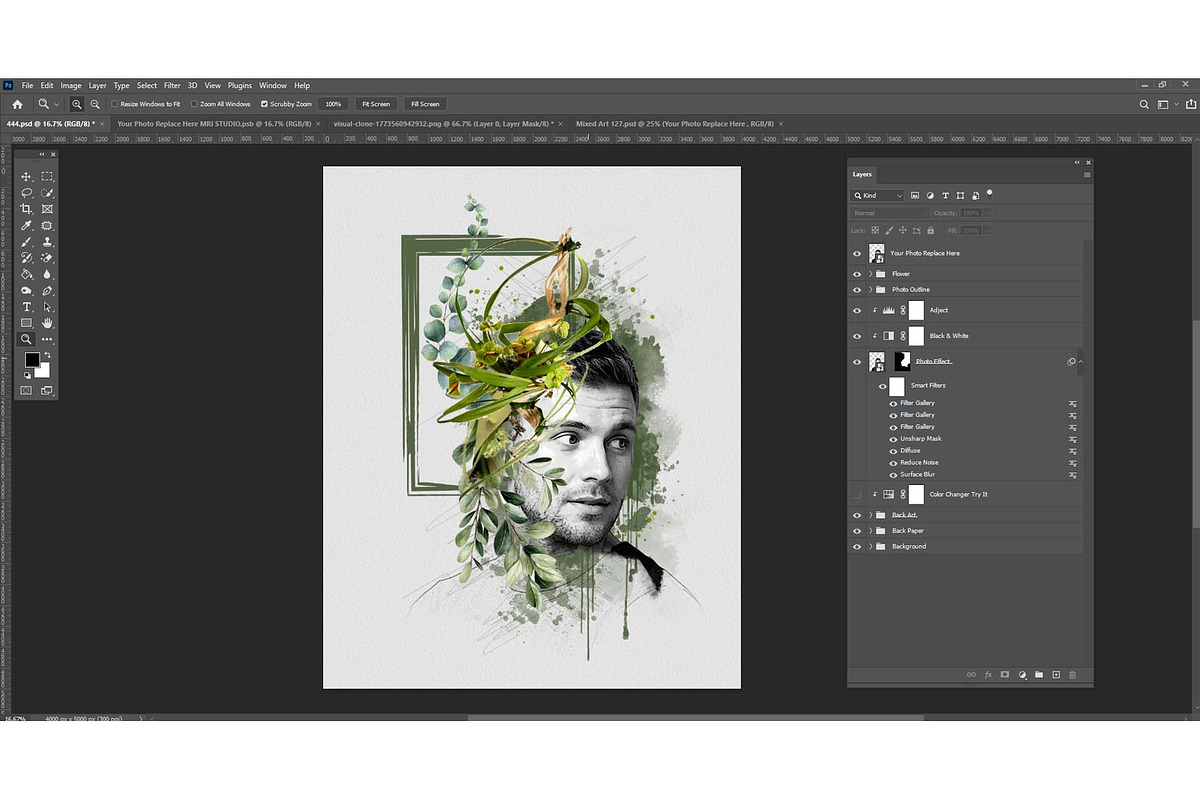The height and width of the screenshot is (800, 1200).
Task: Click the Home icon in options bar
Action: (x=17, y=104)
